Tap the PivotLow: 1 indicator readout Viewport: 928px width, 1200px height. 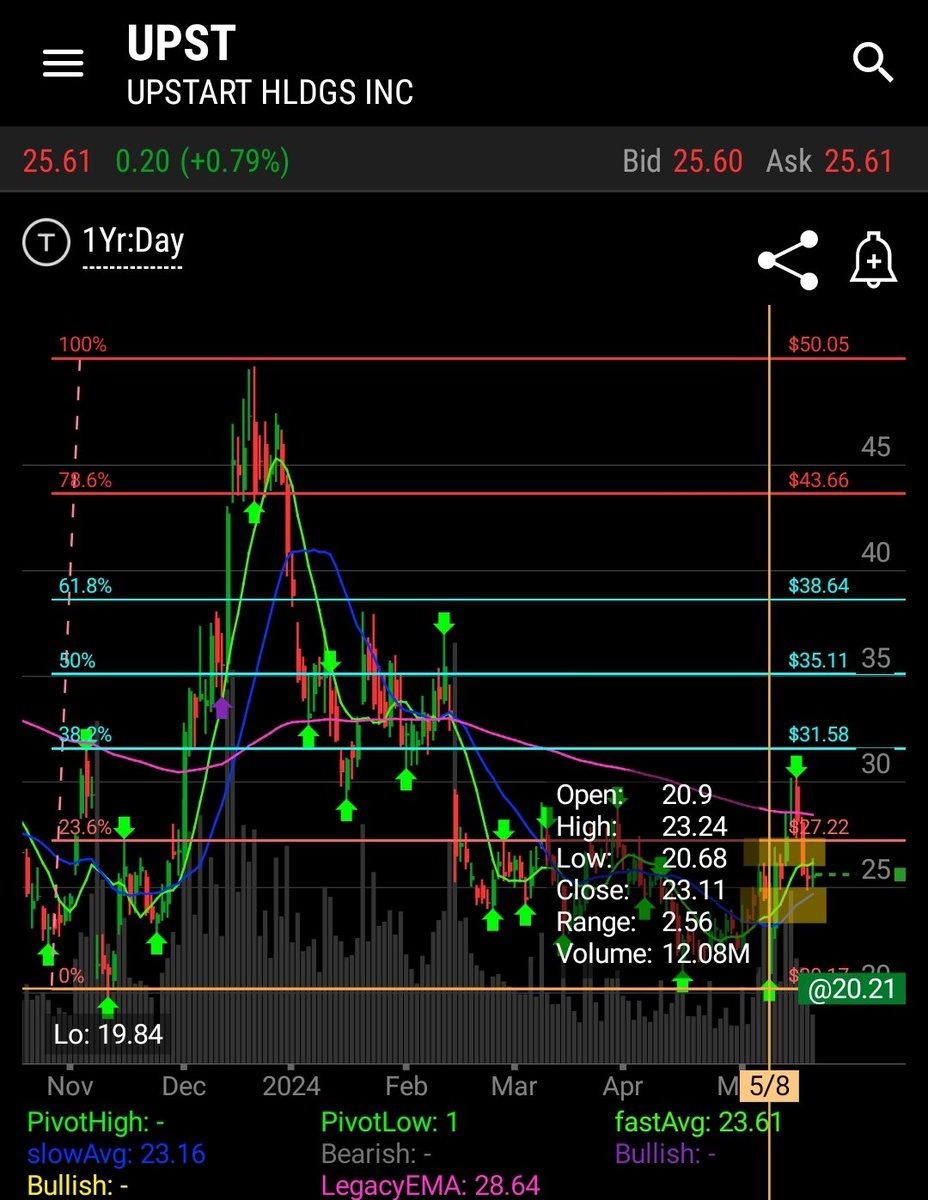(389, 1122)
